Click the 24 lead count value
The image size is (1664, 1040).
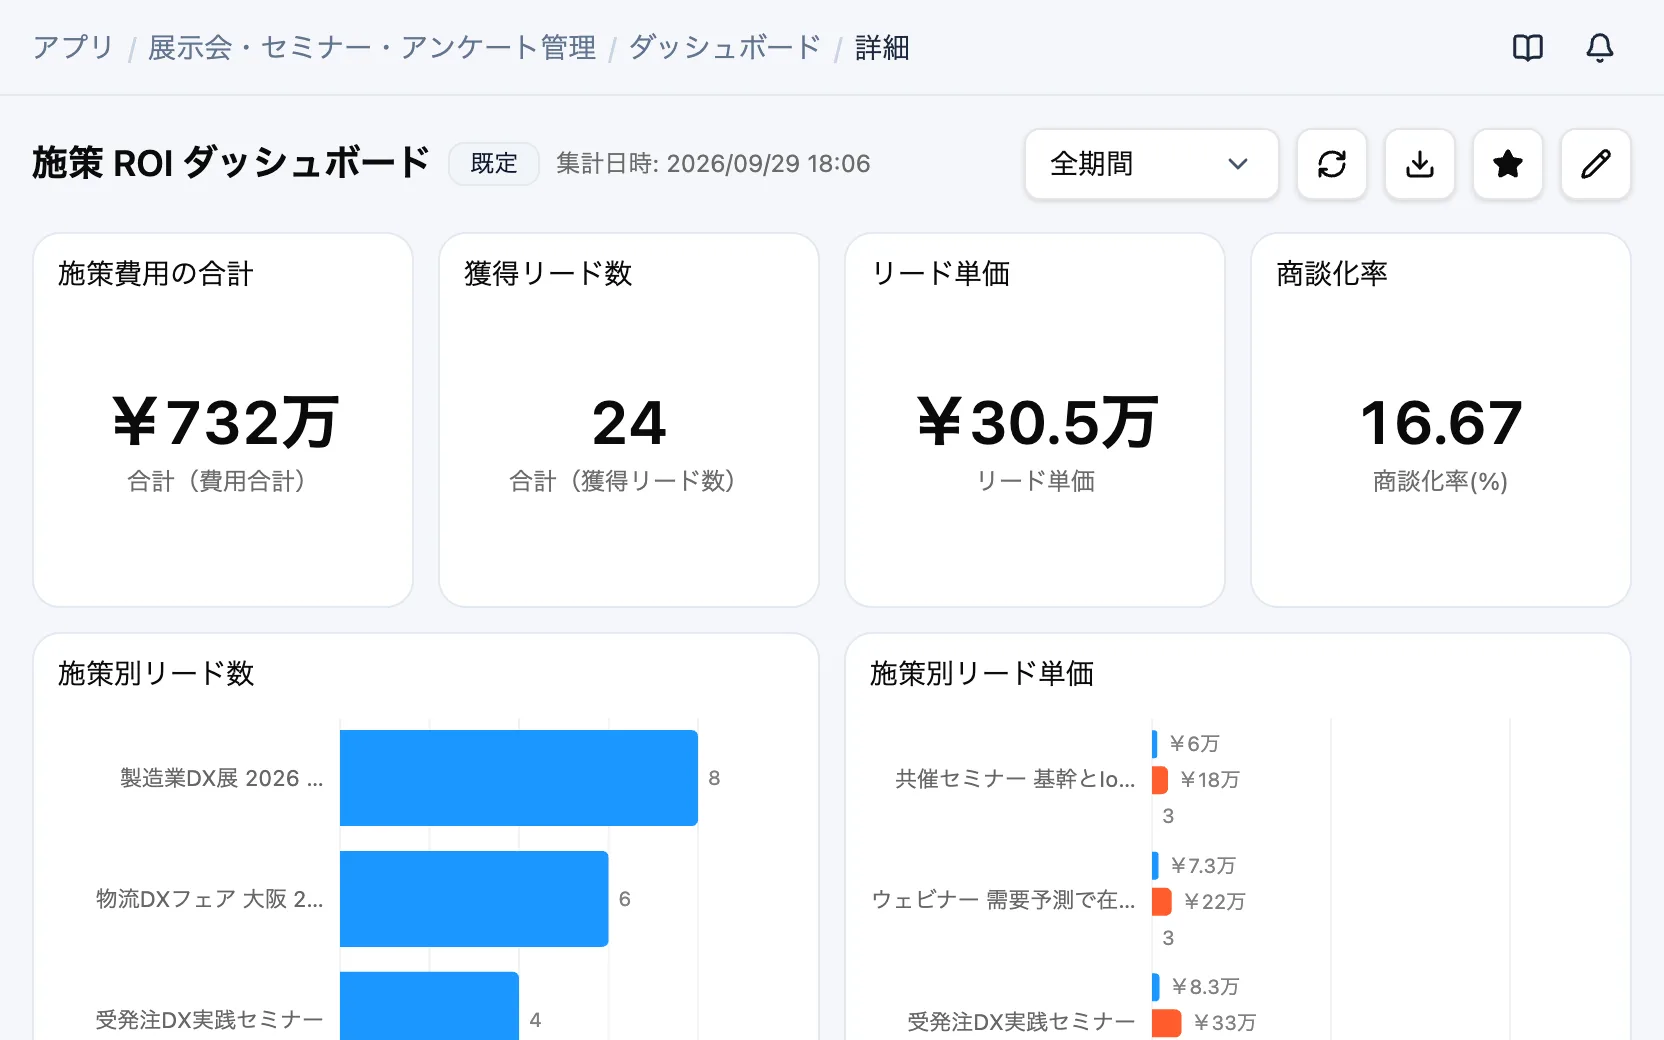(629, 423)
